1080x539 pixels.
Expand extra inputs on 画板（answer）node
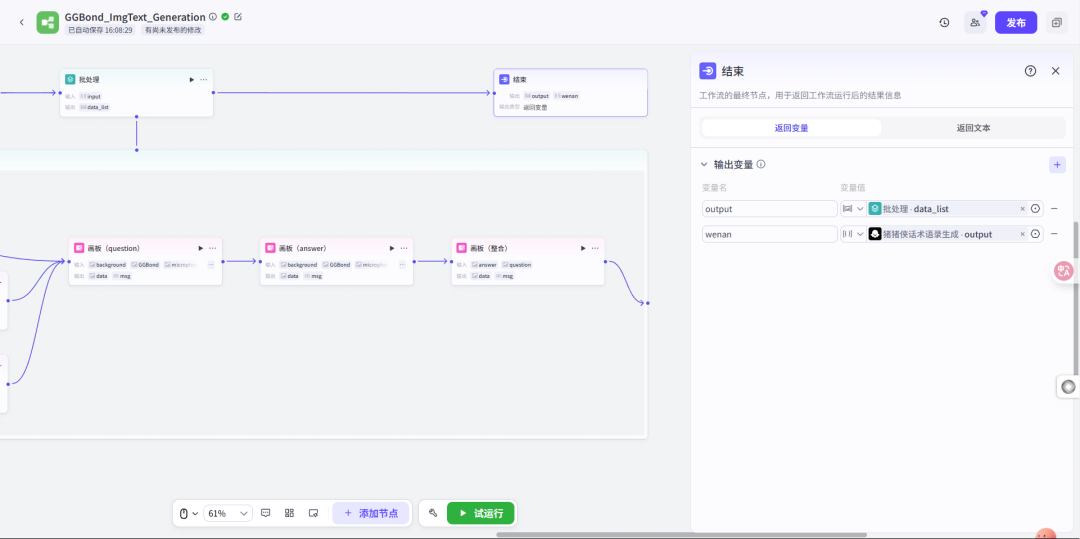[x=402, y=264]
